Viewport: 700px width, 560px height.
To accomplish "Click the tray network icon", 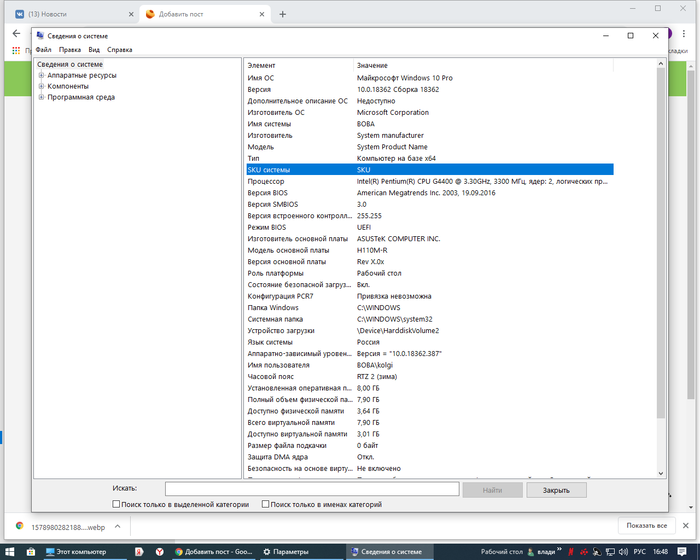I will coord(610,552).
